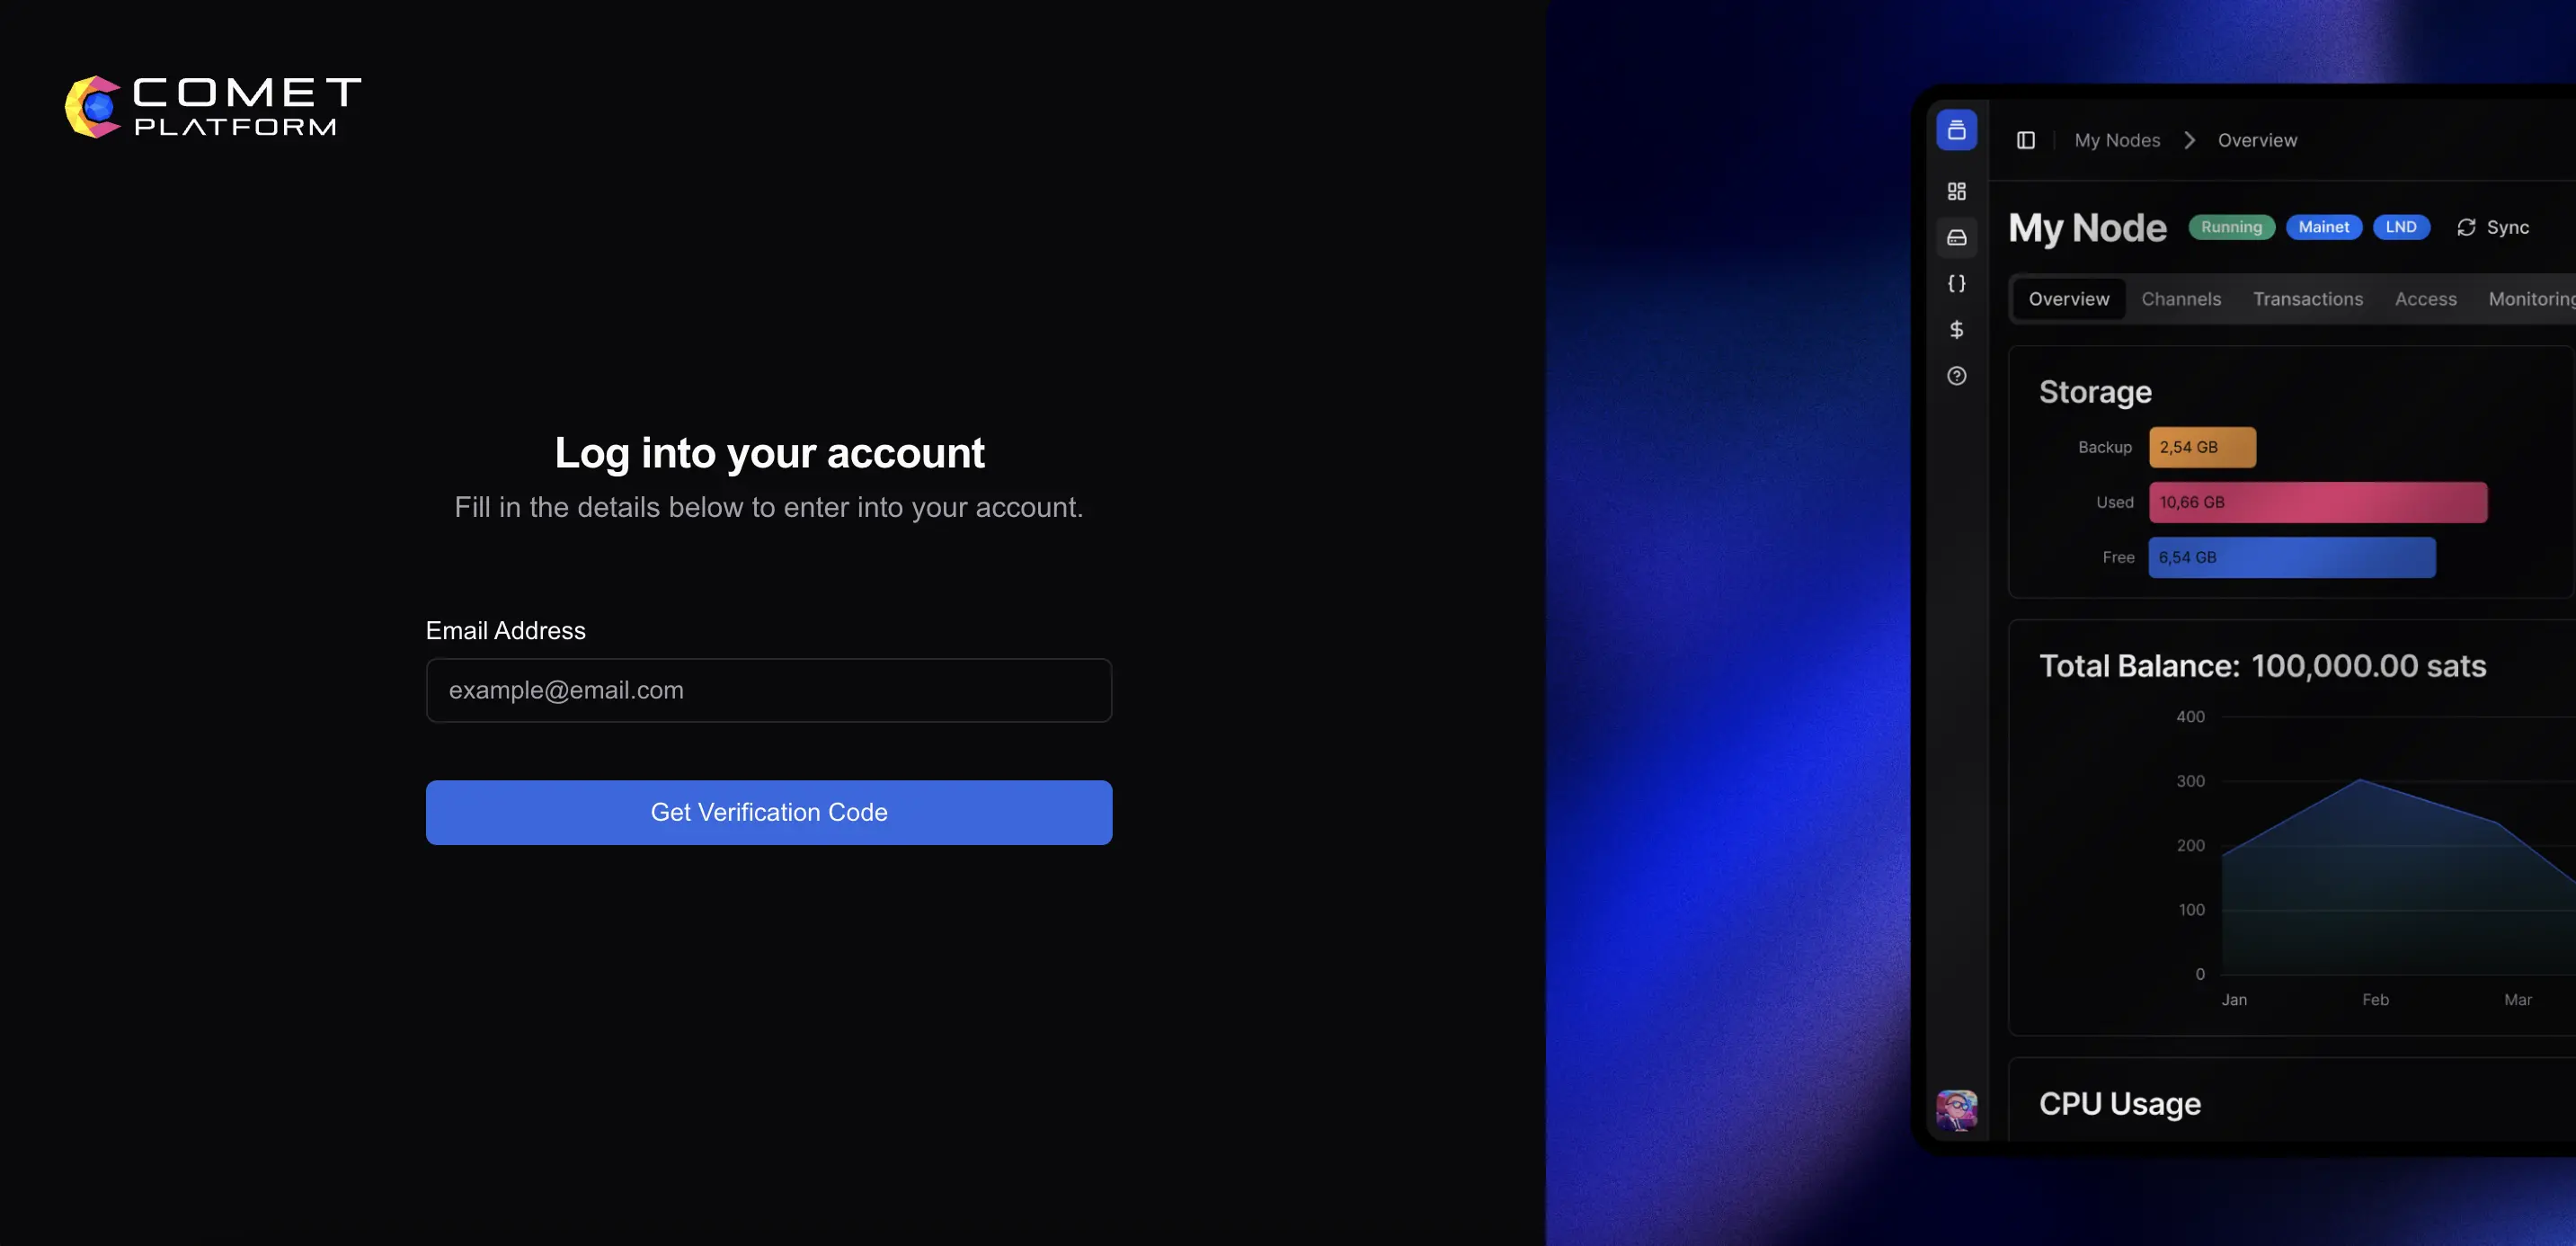
Task: Select the Overview tab
Action: point(2068,299)
